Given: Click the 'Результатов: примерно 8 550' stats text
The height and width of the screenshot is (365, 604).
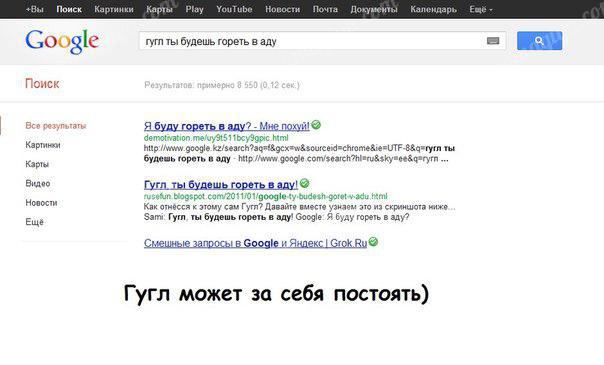Looking at the screenshot, I should [222, 85].
